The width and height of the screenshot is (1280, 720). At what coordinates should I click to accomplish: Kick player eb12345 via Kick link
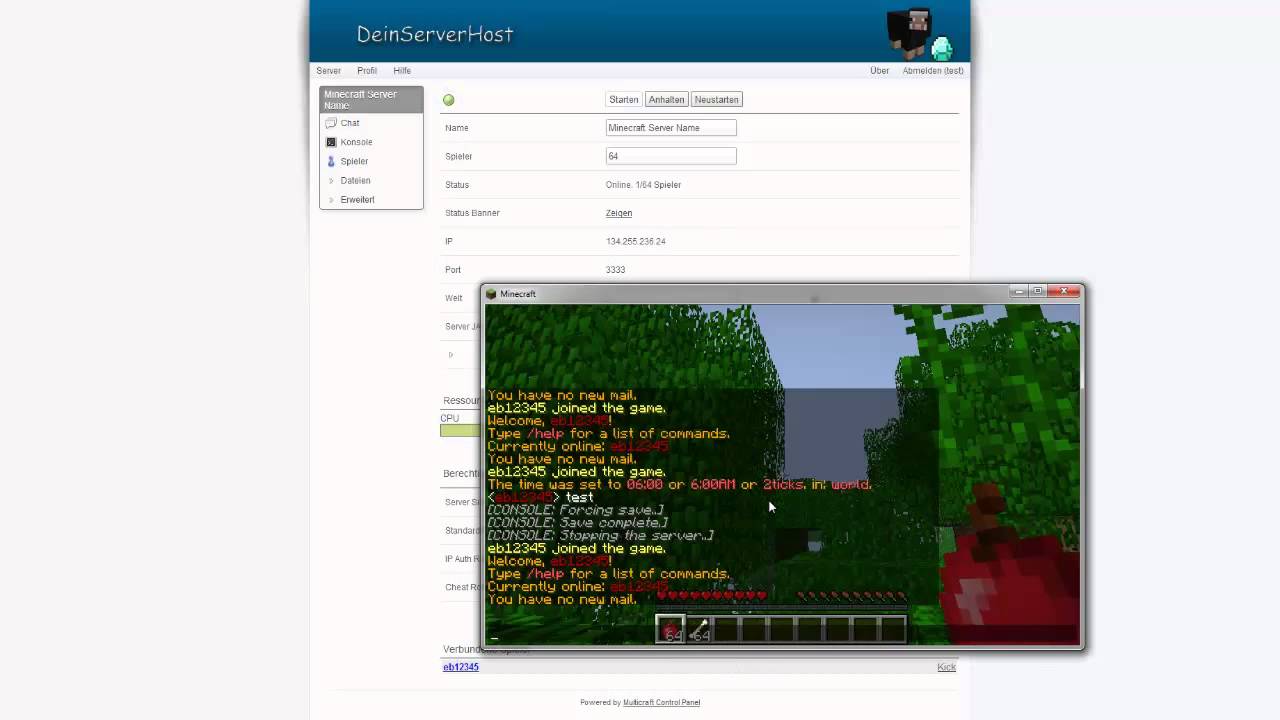point(946,667)
